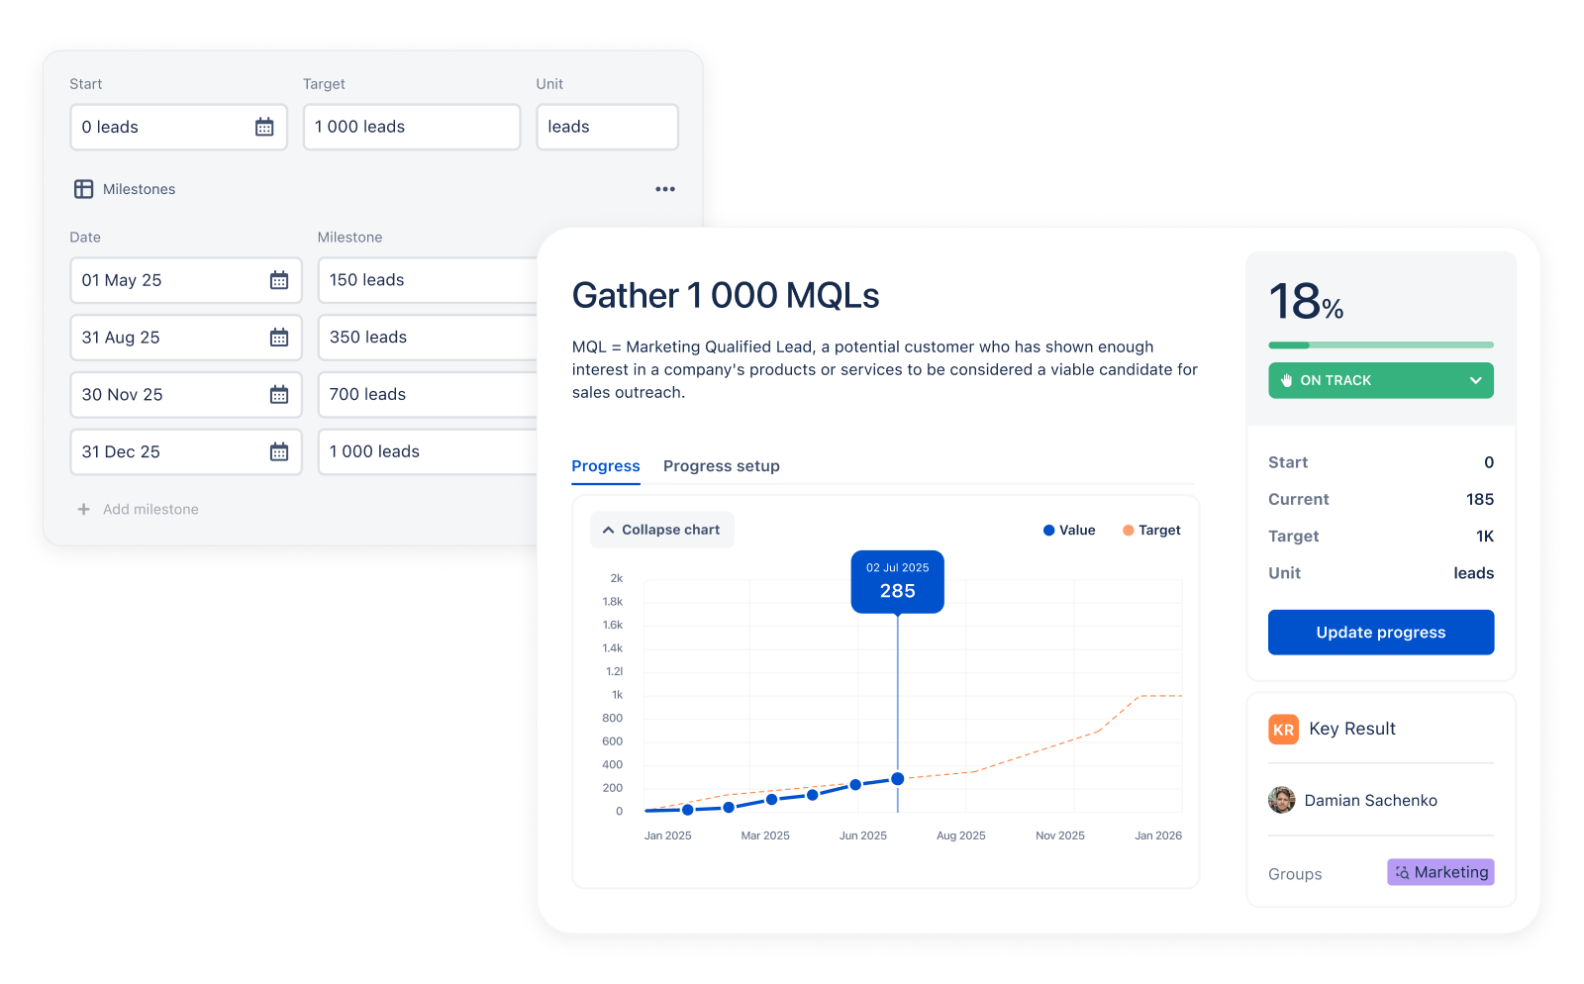Click the 01 May 25 date field
This screenshot has height=984, width=1584.
coord(186,280)
